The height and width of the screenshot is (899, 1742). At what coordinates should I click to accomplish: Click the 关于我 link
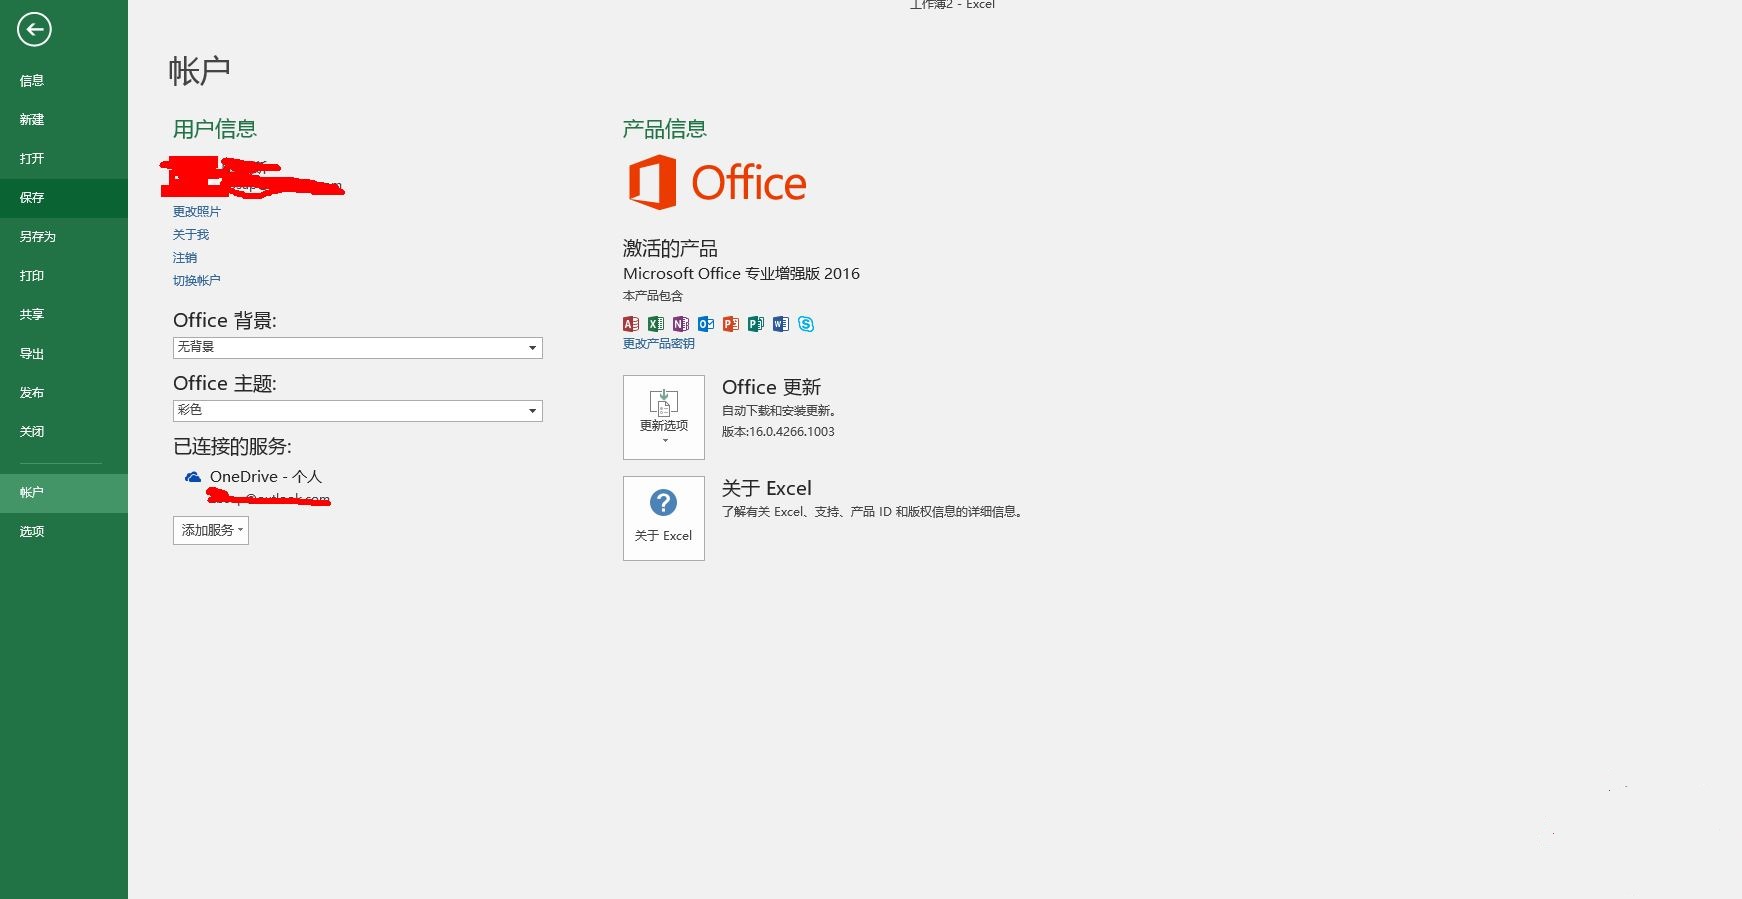[x=190, y=235]
